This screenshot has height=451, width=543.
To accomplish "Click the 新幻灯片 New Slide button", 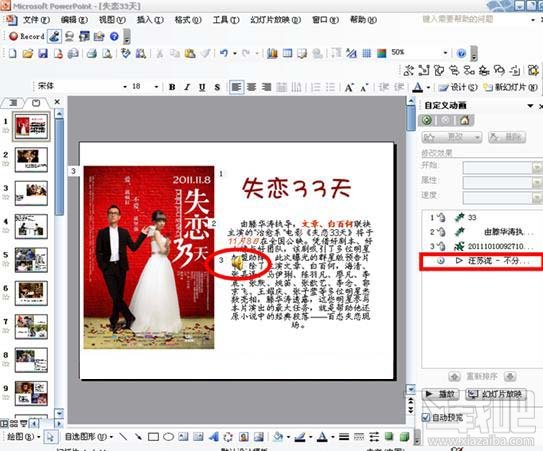I will click(x=510, y=87).
